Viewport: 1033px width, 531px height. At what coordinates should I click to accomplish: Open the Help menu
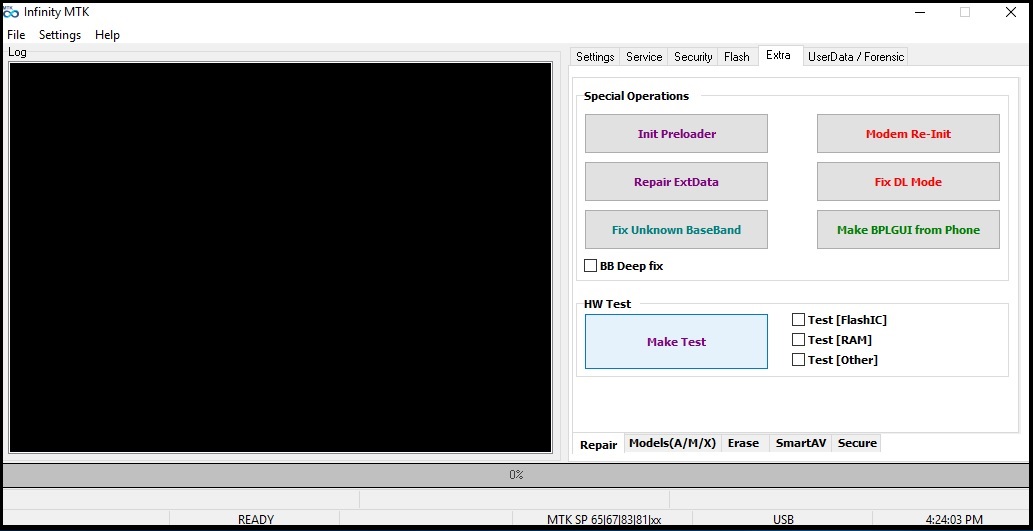(107, 35)
